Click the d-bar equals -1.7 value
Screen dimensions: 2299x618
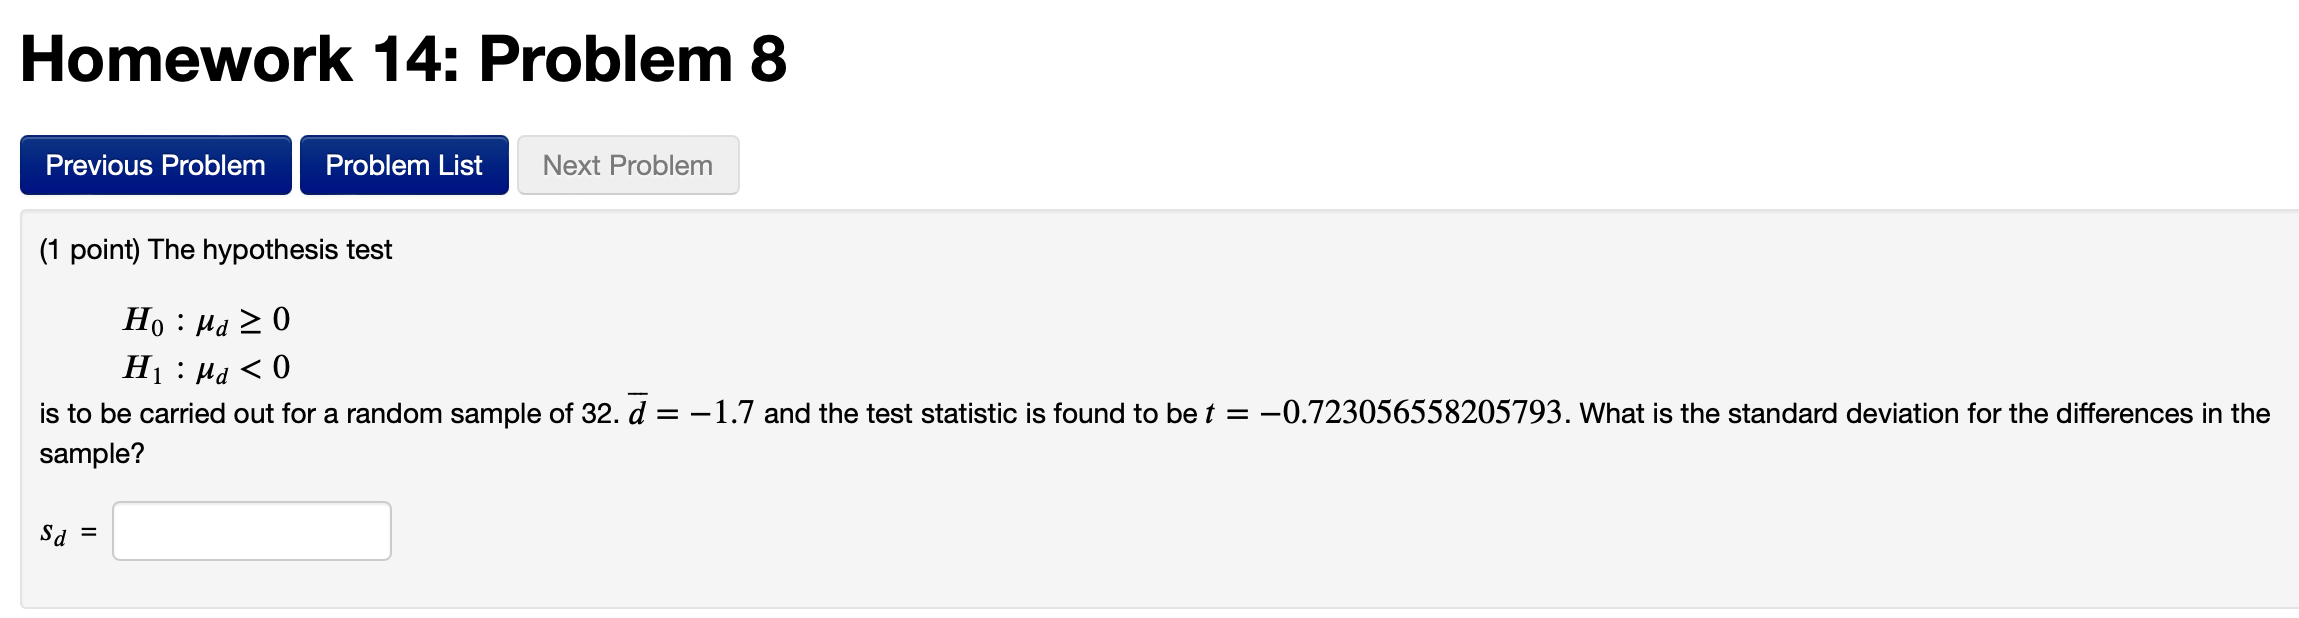[690, 412]
